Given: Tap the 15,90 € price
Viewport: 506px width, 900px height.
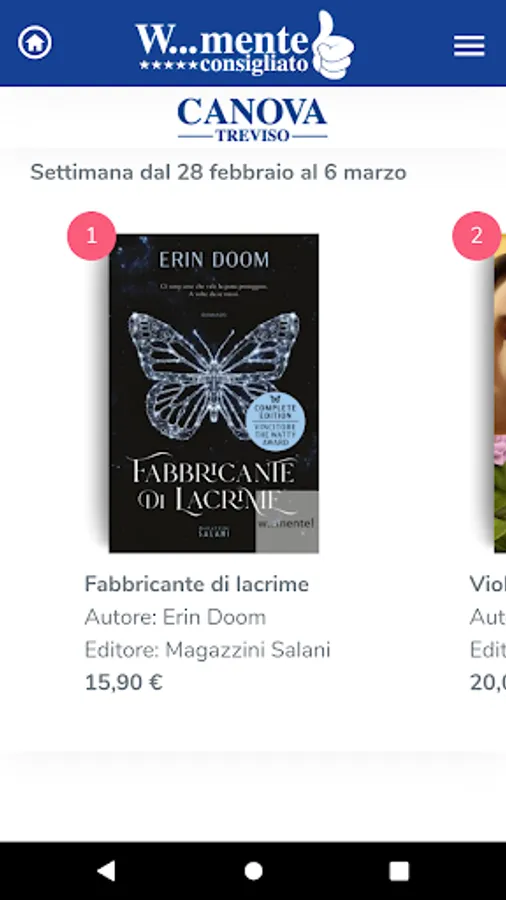Looking at the screenshot, I should tap(123, 683).
